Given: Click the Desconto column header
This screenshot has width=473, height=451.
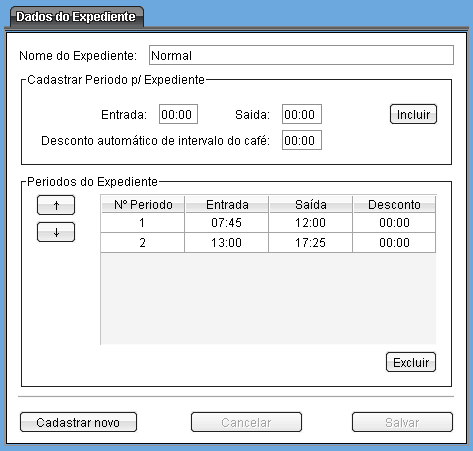Looking at the screenshot, I should point(394,204).
